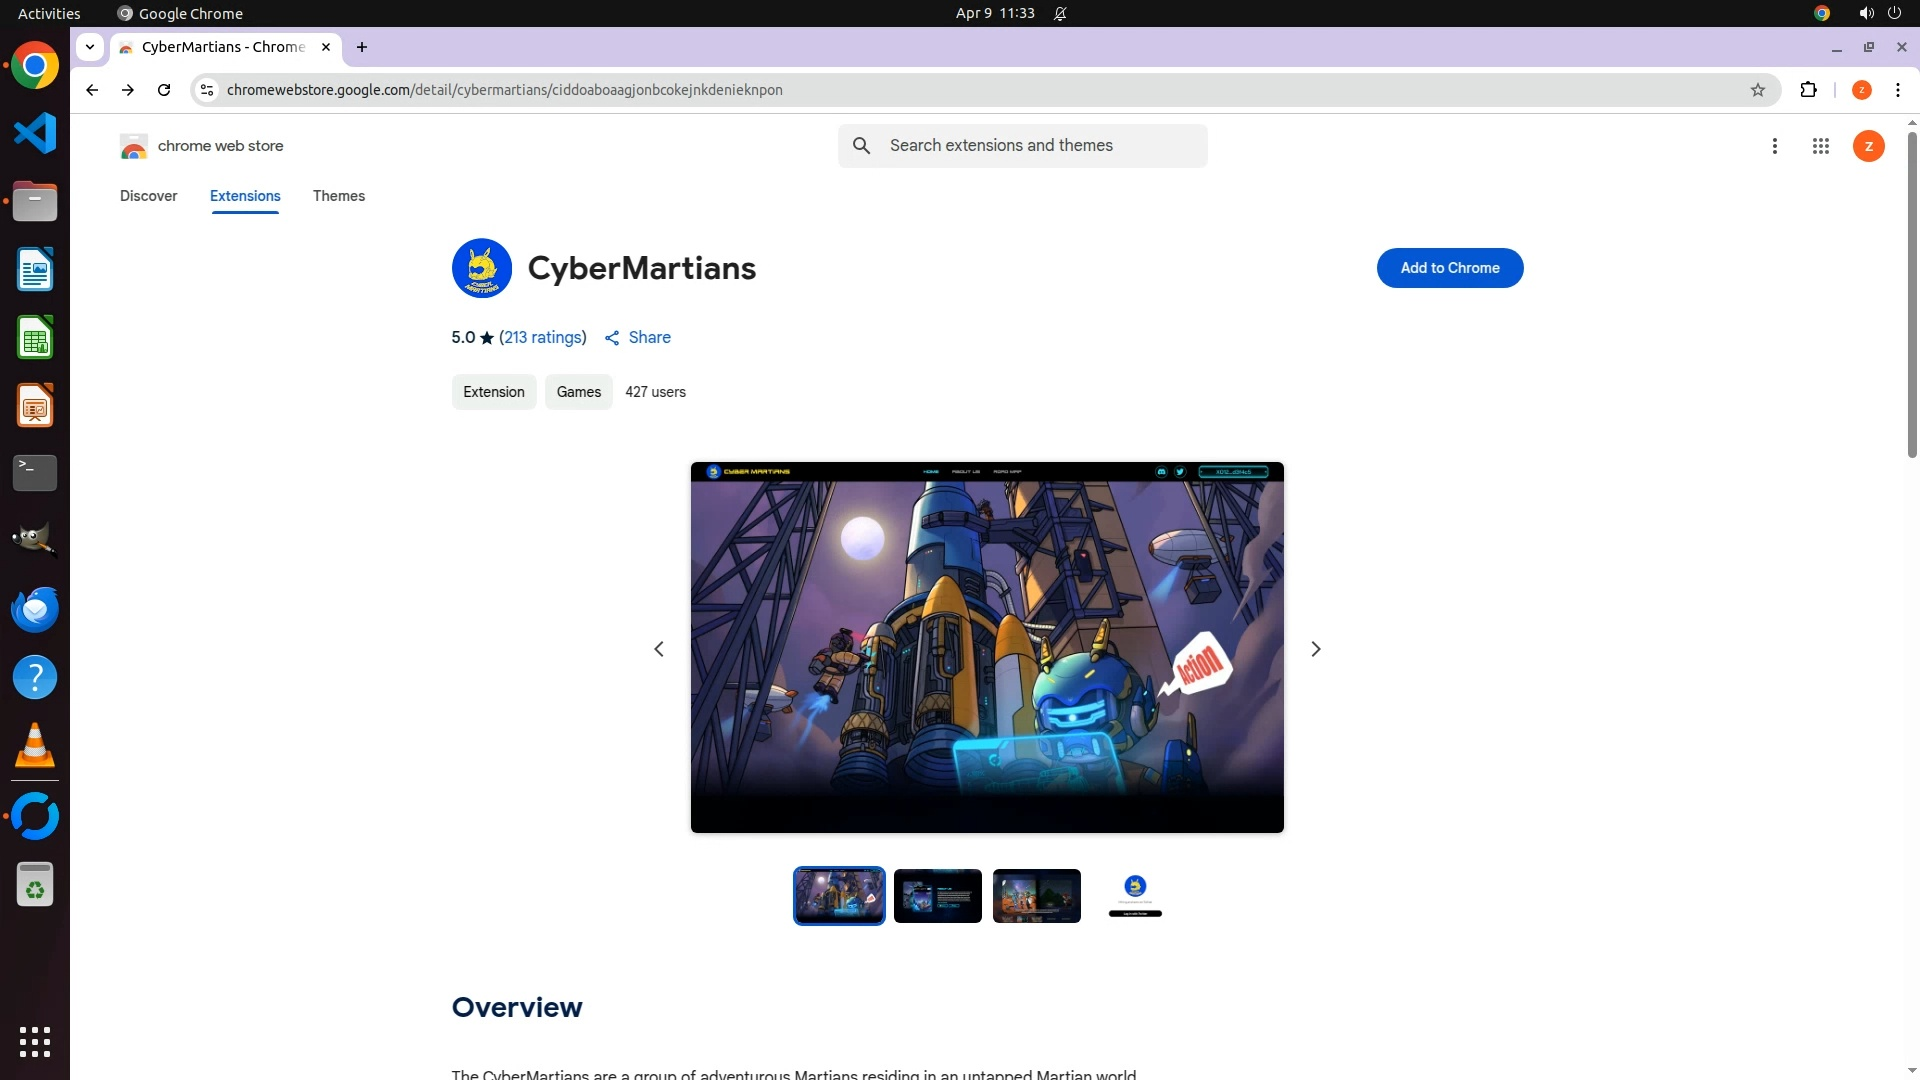
Task: Show next screenshot with right chevron
Action: pyautogui.click(x=1315, y=649)
